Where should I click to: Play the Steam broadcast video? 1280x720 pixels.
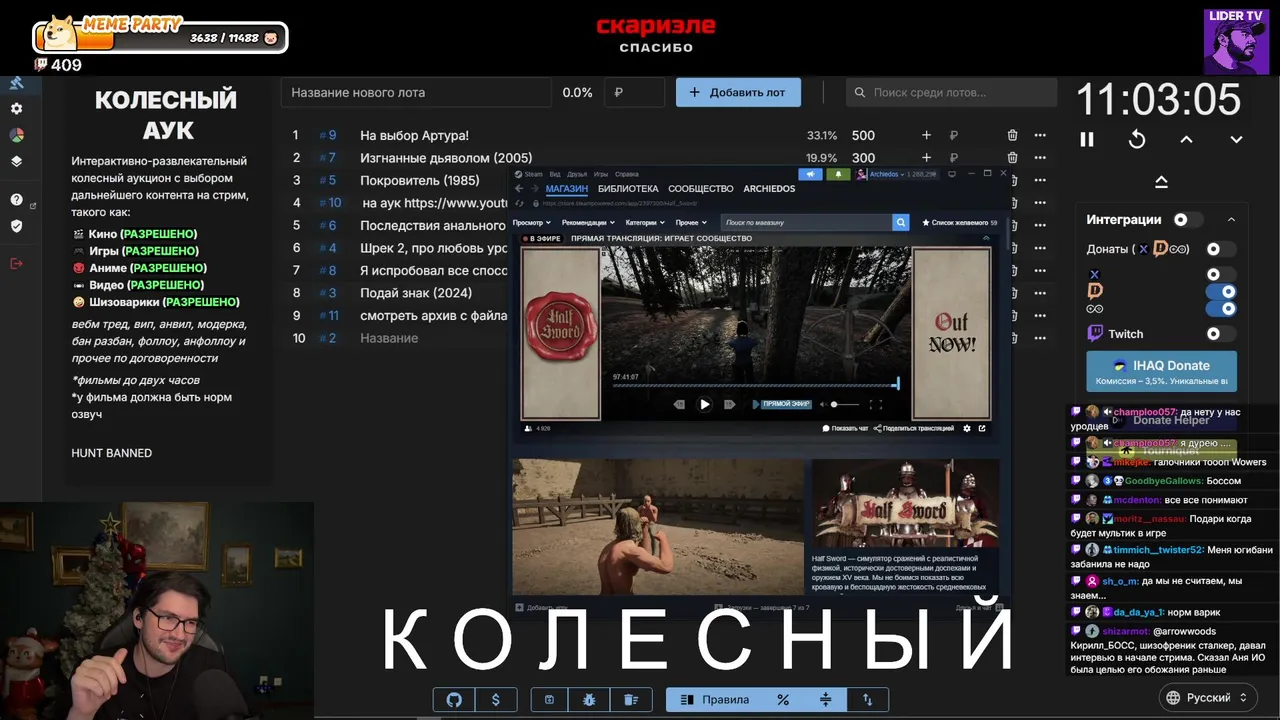pos(704,404)
